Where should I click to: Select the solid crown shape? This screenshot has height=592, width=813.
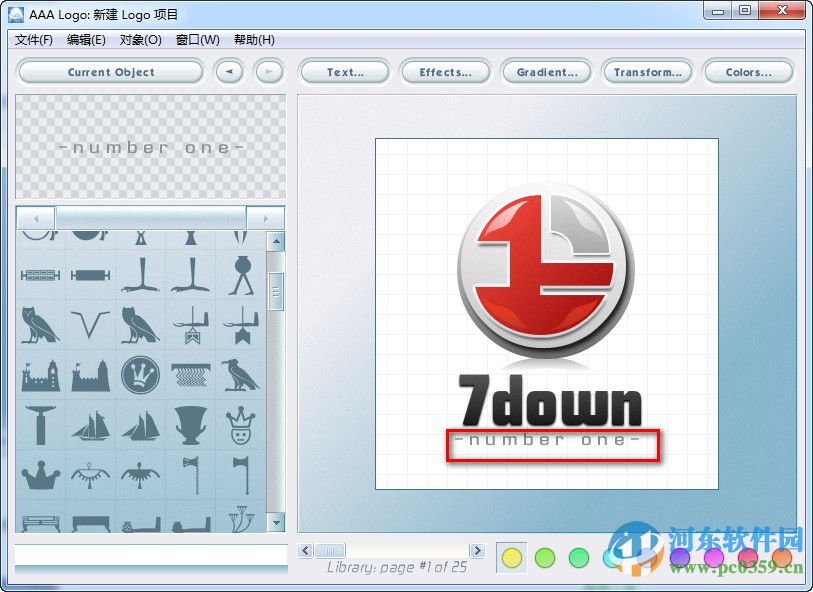point(40,475)
